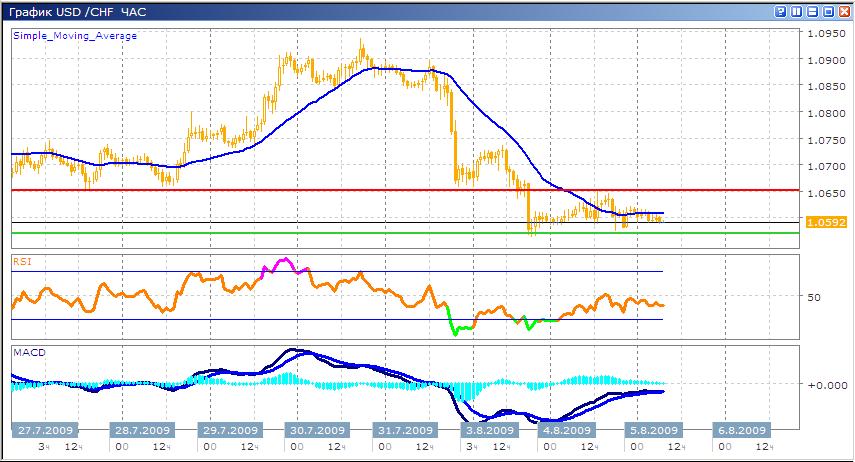
Task: Maximize the USD/CHF chart window
Action: tap(829, 11)
